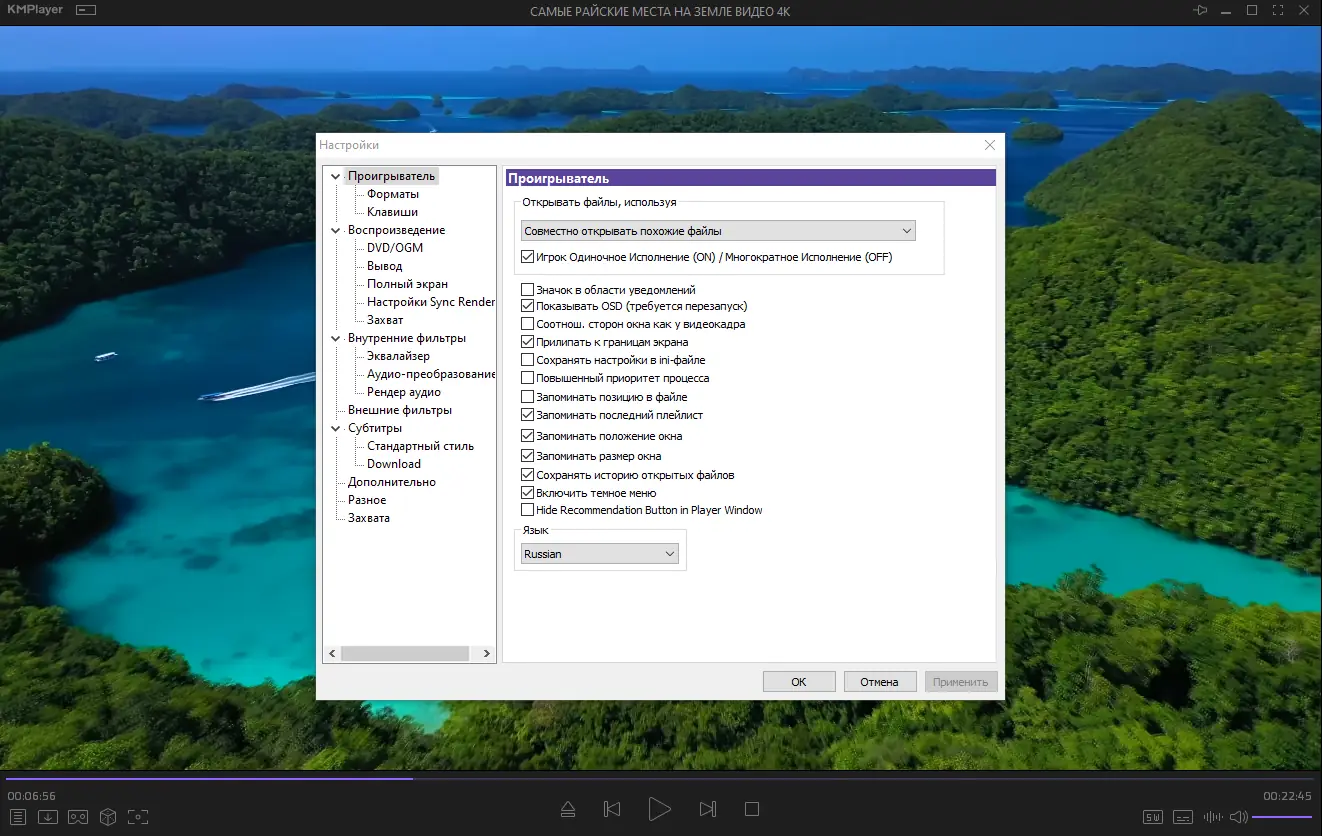The height and width of the screenshot is (836, 1322).
Task: Select Разное in settings tree
Action: pyautogui.click(x=367, y=500)
